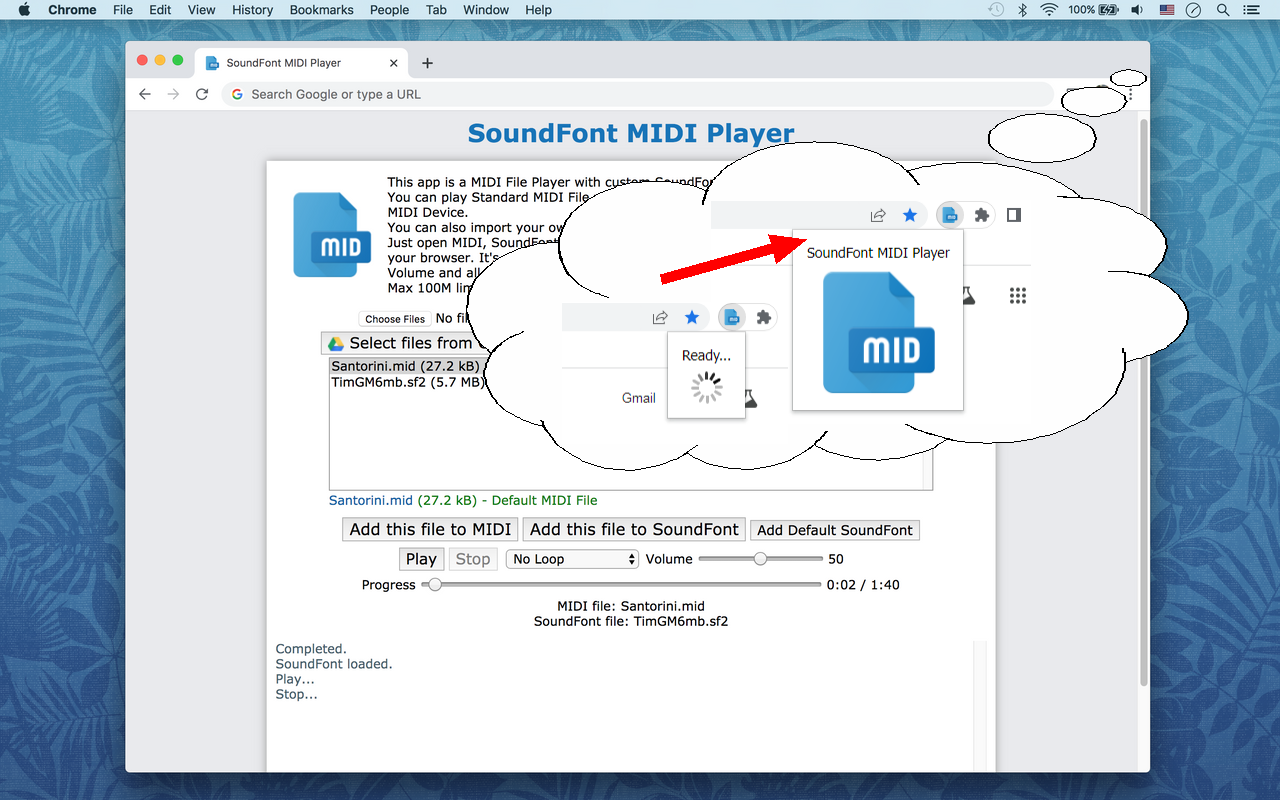Go back in browser
The width and height of the screenshot is (1280, 800).
145,94
